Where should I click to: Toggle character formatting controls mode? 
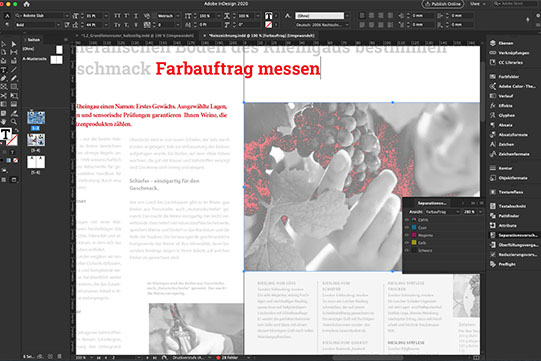[x=7, y=16]
